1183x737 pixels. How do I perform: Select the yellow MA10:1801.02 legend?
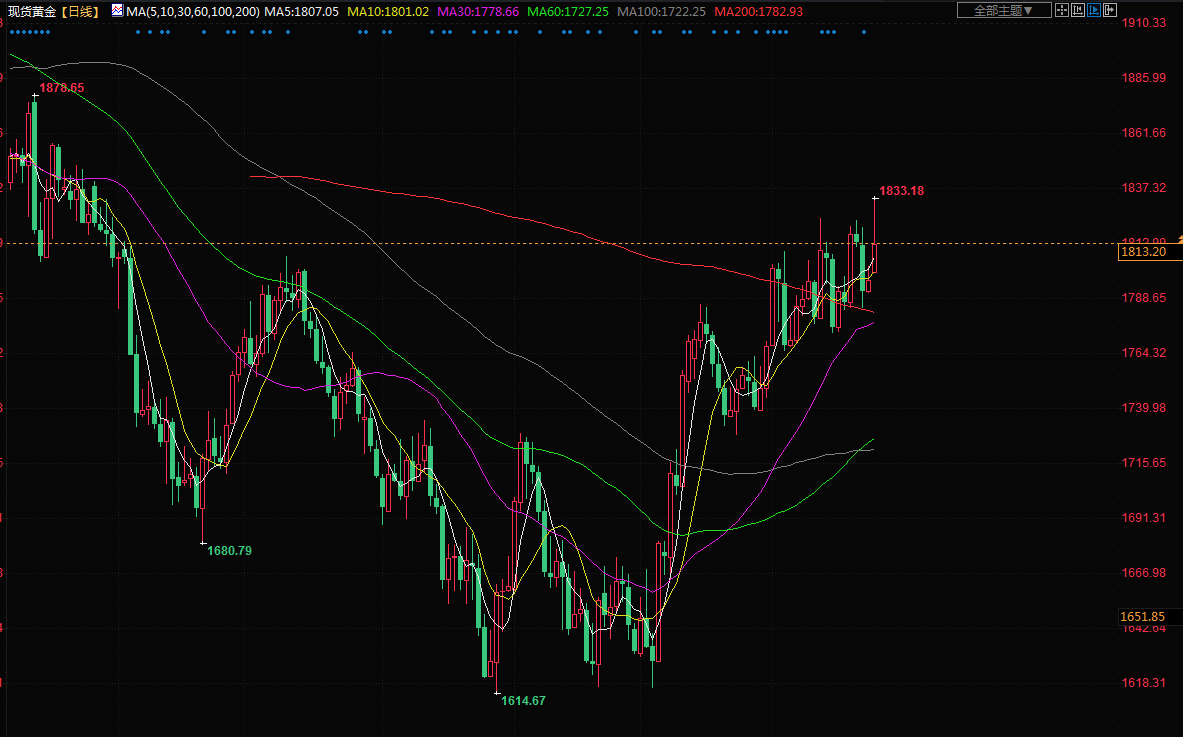coord(388,11)
